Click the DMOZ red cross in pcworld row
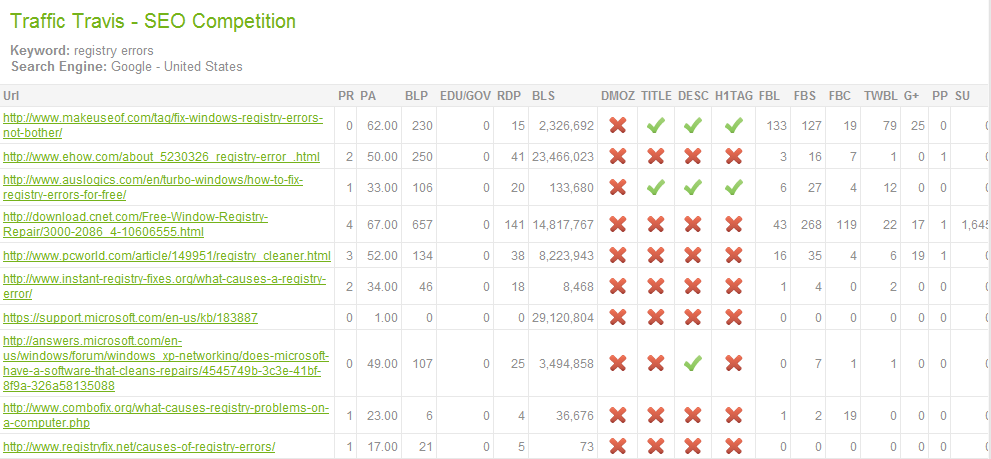The image size is (991, 459). [618, 255]
